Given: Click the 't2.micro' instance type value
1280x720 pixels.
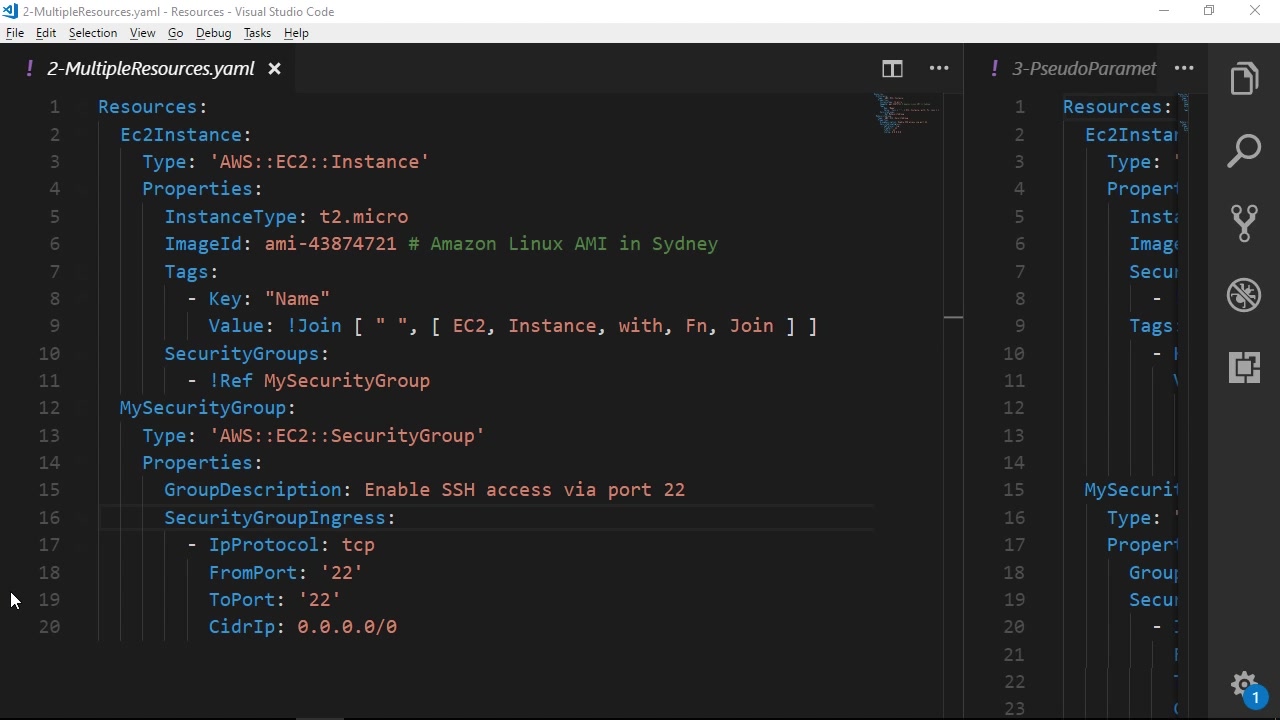Looking at the screenshot, I should pyautogui.click(x=364, y=217).
